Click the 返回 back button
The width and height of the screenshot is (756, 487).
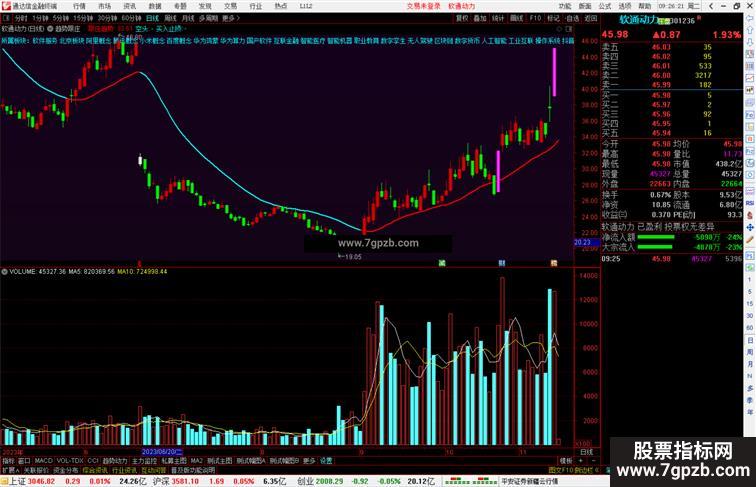tap(591, 18)
